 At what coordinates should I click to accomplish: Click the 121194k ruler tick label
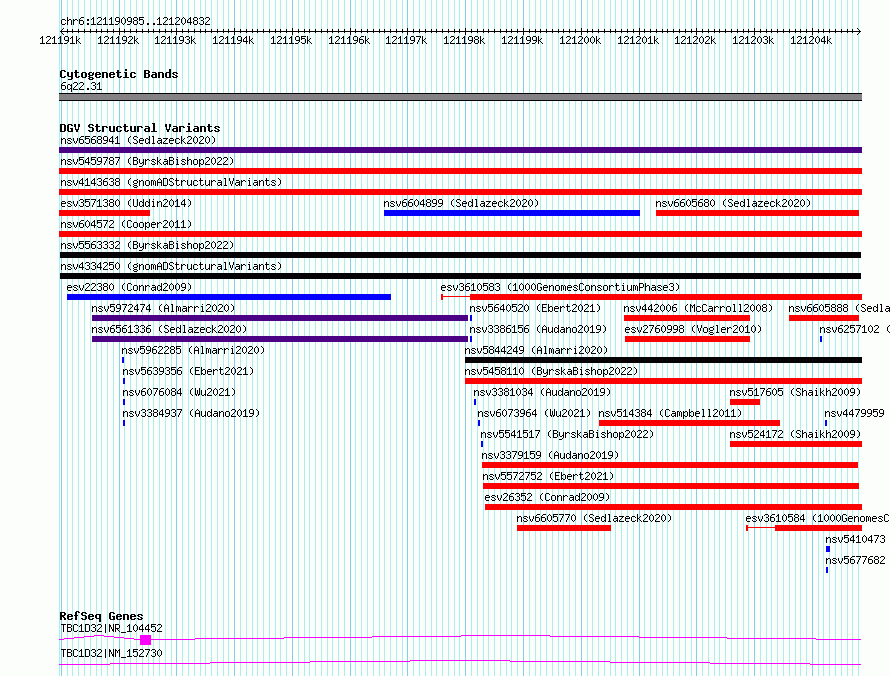[x=233, y=40]
